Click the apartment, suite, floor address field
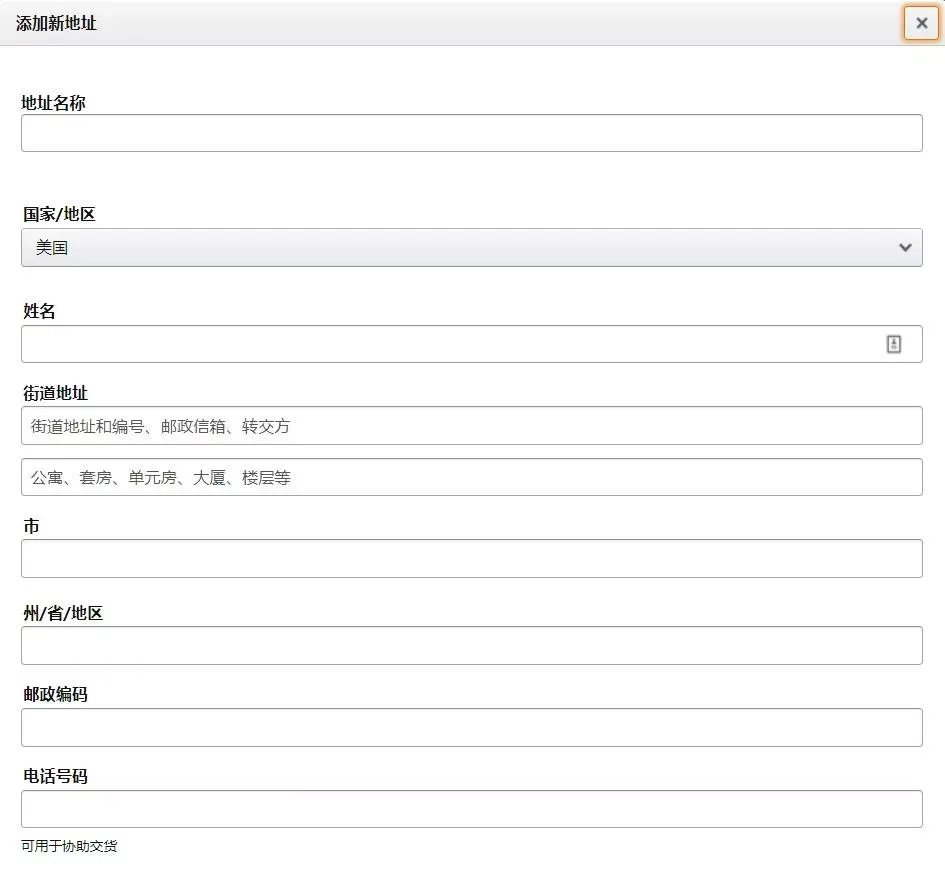Image resolution: width=945 pixels, height=870 pixels. pyautogui.click(x=471, y=477)
